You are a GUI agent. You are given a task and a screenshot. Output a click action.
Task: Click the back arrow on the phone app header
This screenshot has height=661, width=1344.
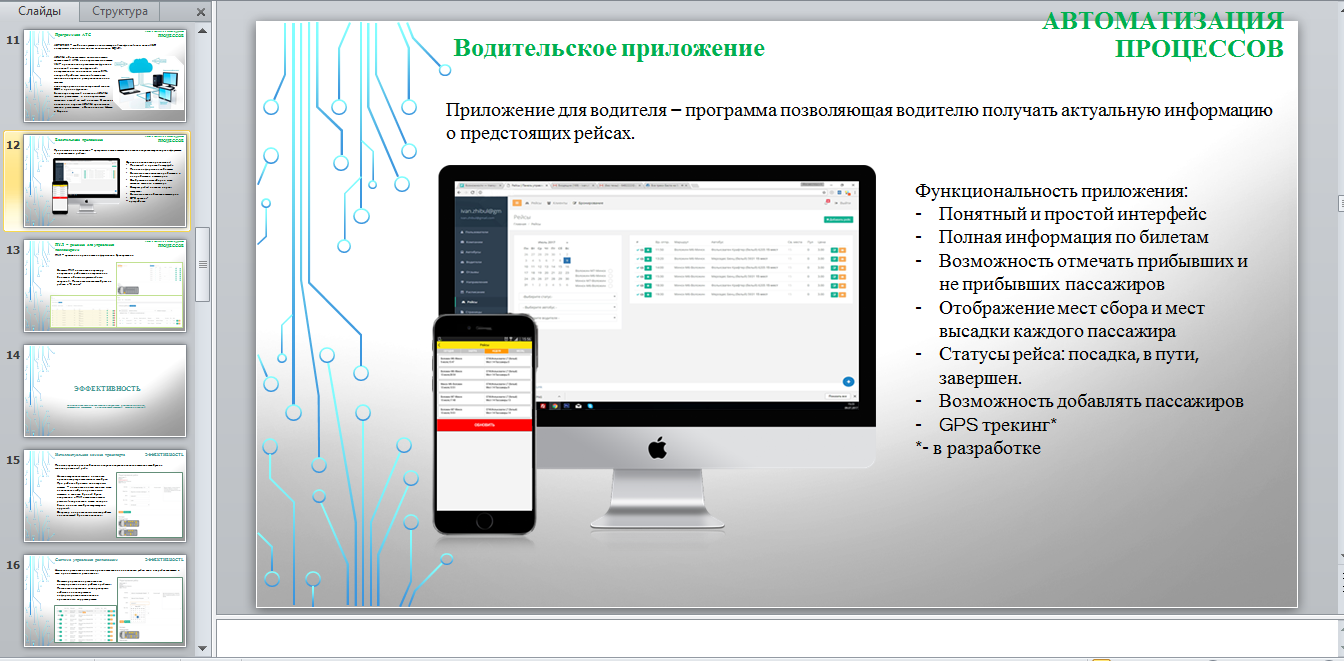point(438,345)
